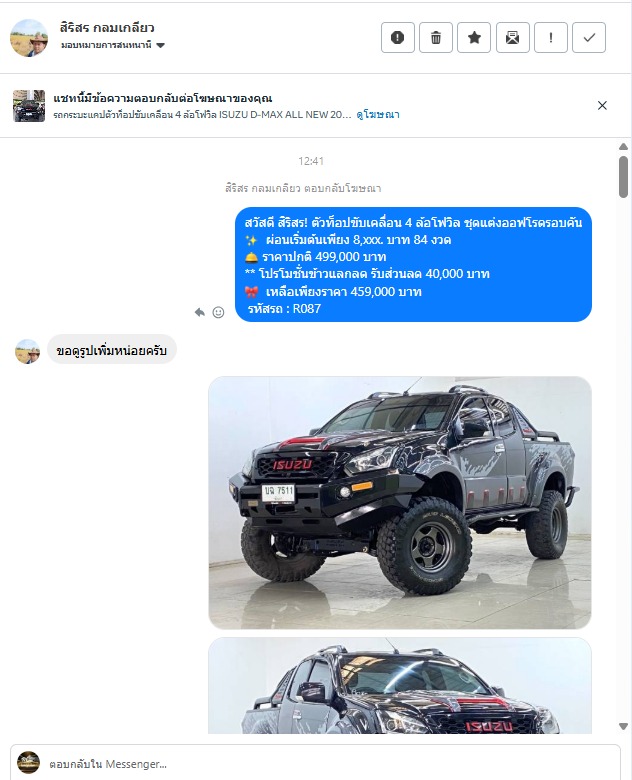Open ดูโฆษณา link to view ad
This screenshot has height=780, width=632.
(378, 114)
